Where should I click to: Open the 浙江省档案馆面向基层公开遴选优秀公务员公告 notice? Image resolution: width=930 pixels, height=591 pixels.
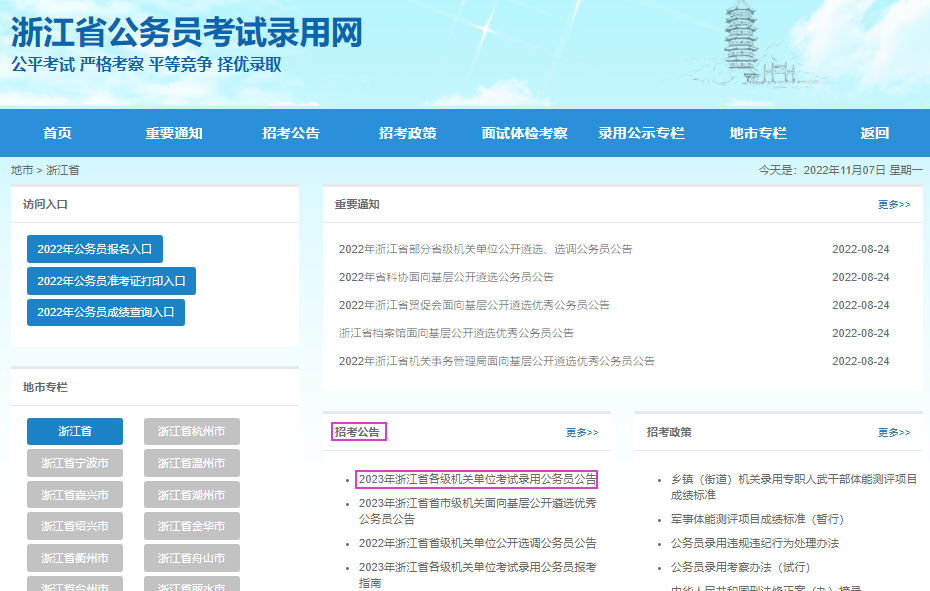pos(456,333)
